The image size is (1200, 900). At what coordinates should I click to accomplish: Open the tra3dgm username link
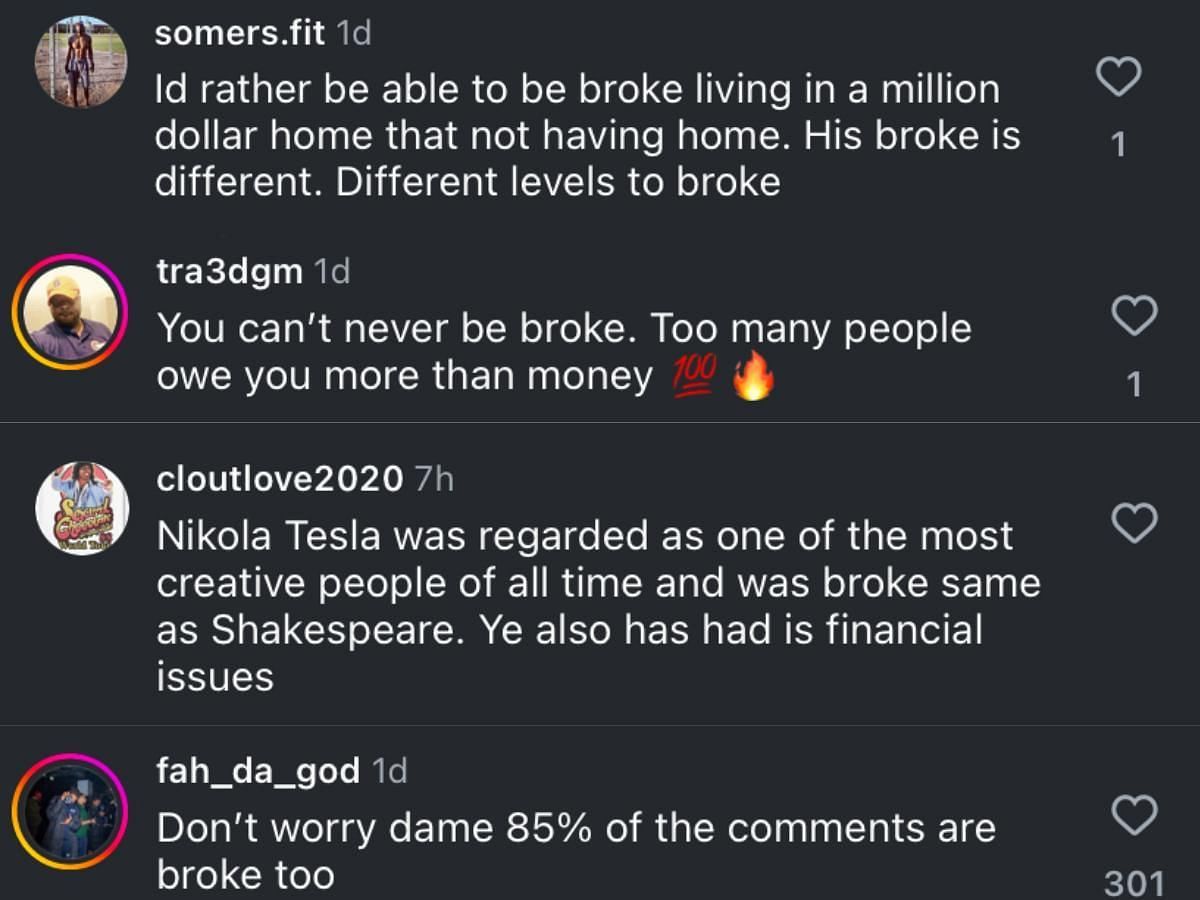coord(229,271)
